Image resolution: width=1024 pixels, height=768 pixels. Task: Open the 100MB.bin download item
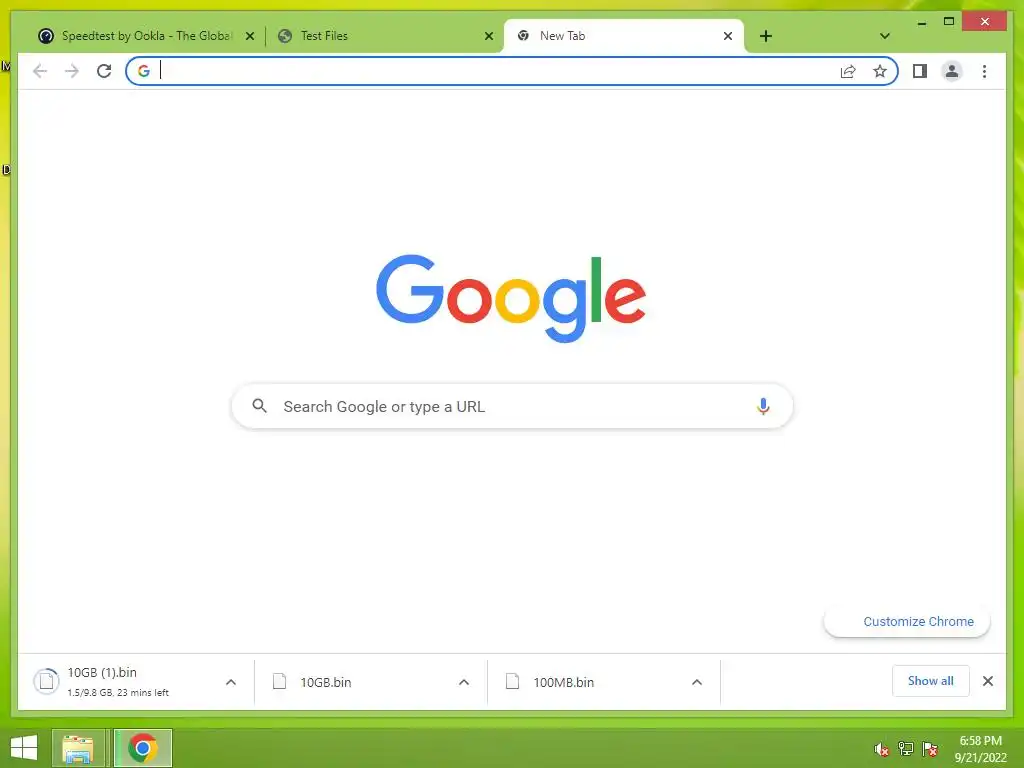click(603, 682)
